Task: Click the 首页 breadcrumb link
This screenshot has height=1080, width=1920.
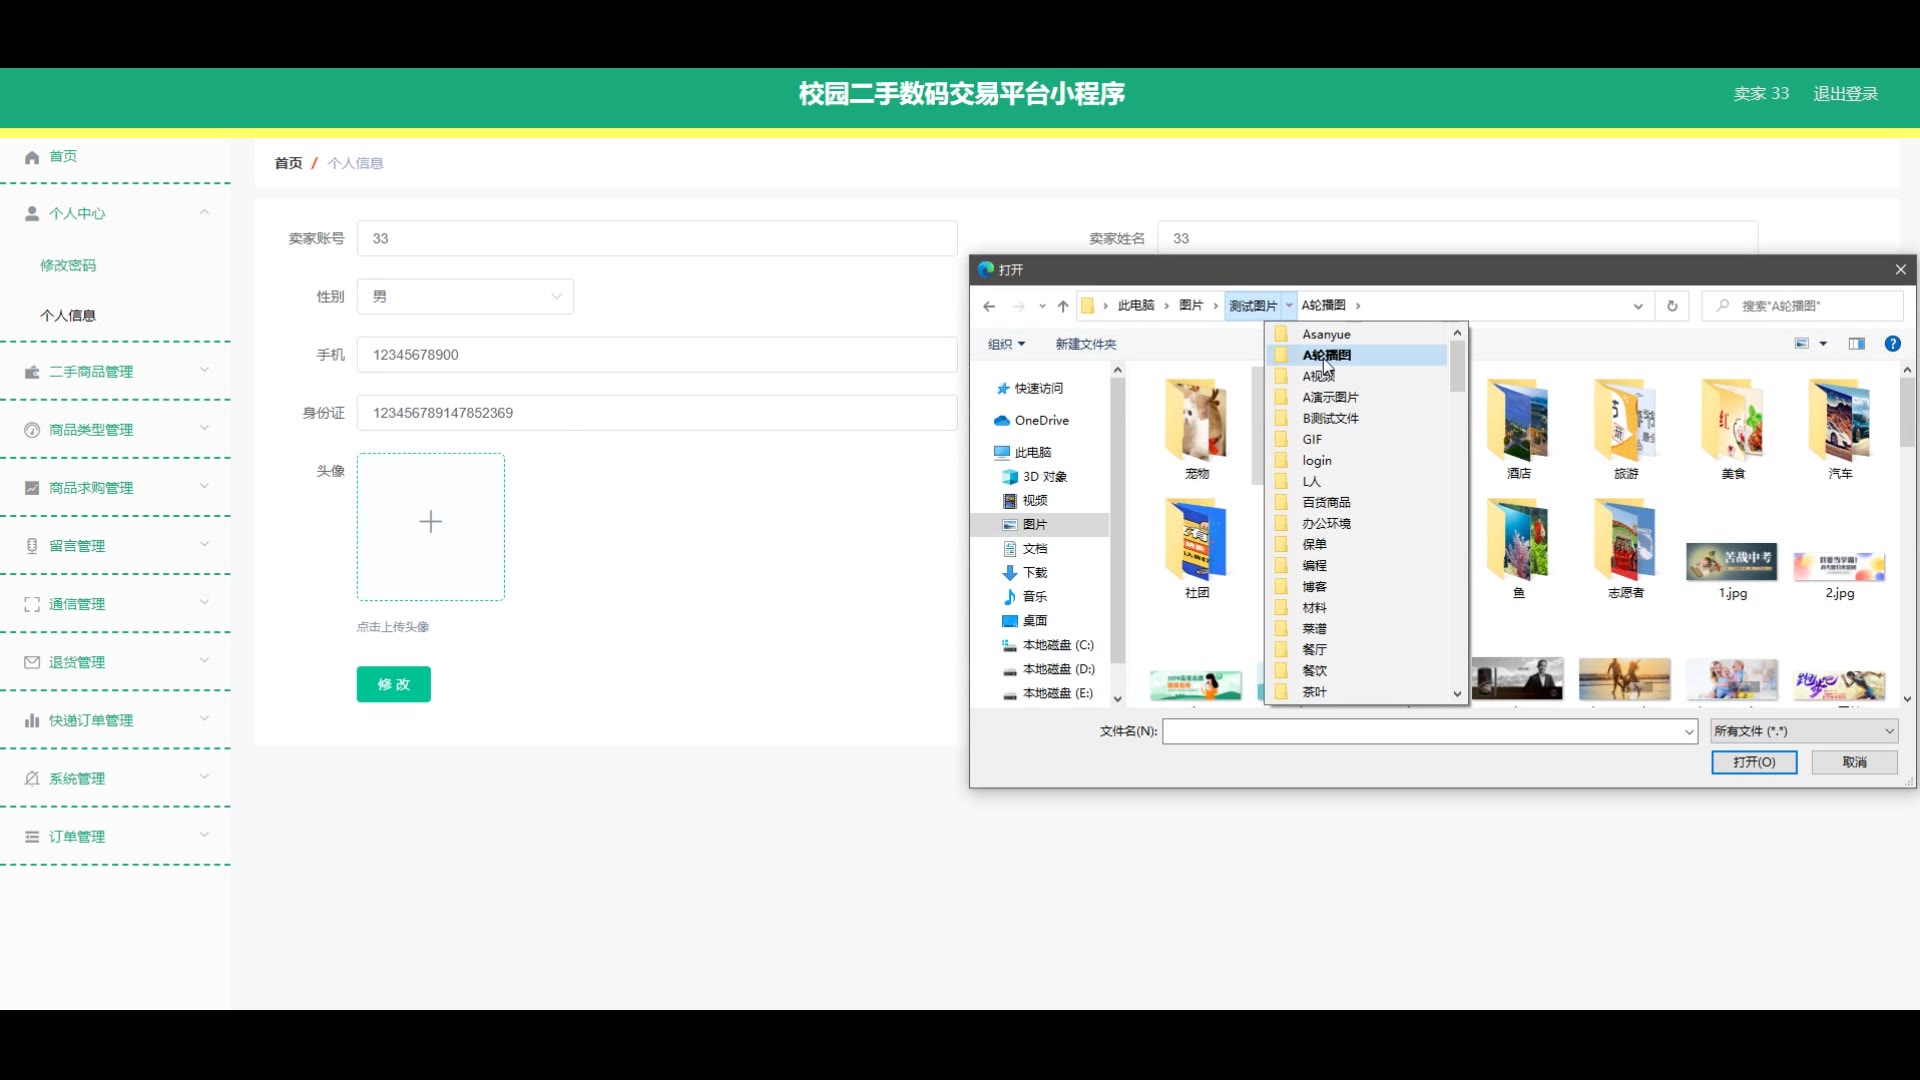Action: coord(288,163)
